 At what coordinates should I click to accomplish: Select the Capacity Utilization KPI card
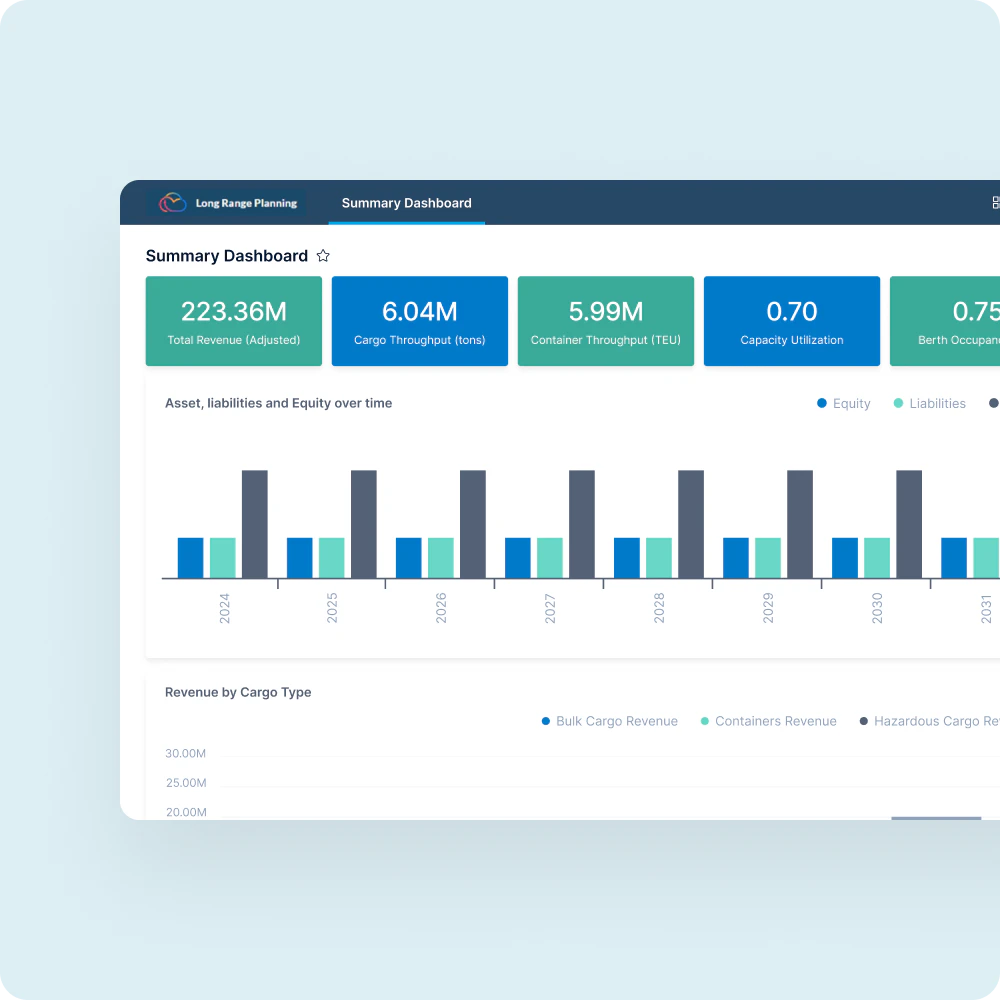coord(791,321)
